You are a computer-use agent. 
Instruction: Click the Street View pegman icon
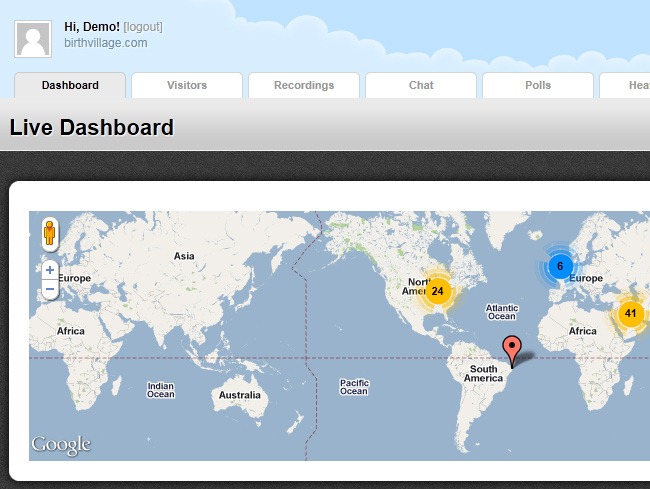(50, 235)
